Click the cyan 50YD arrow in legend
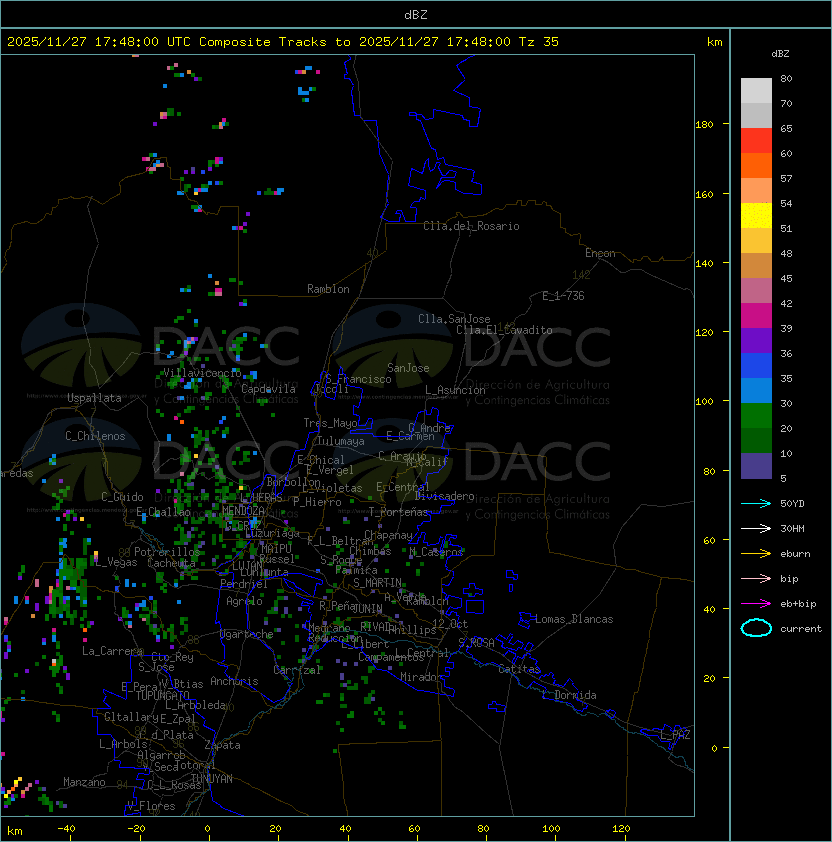This screenshot has height=842, width=832. click(756, 503)
